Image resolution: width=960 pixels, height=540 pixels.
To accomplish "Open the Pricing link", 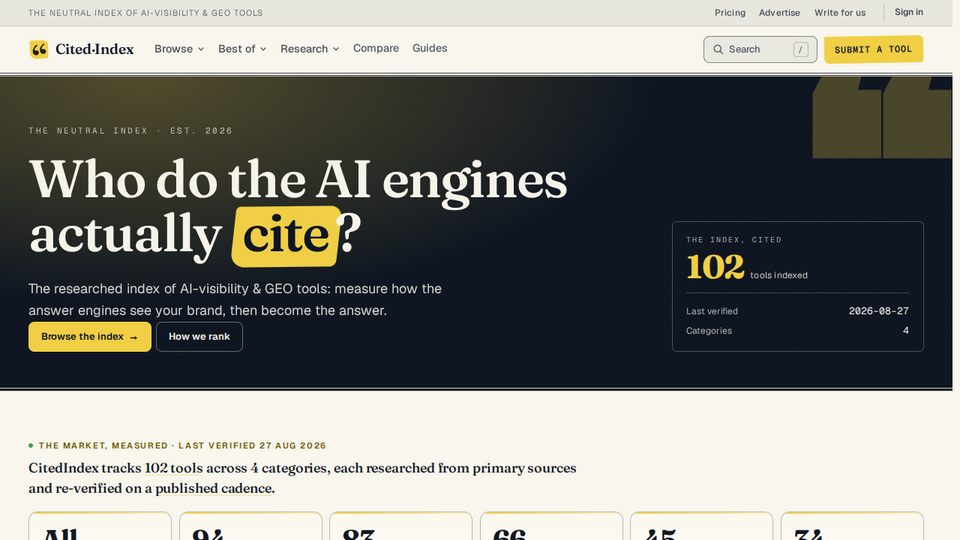I will [x=730, y=13].
